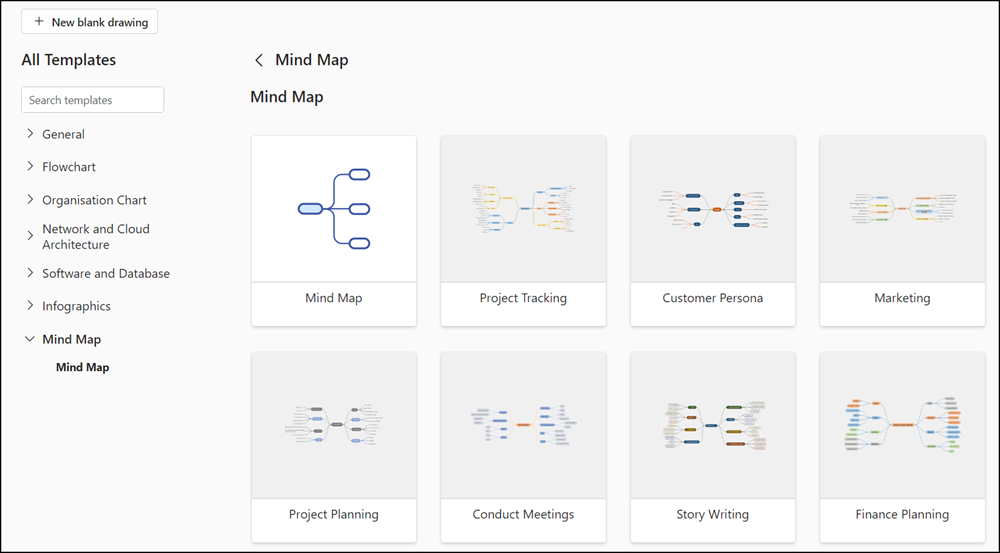The height and width of the screenshot is (553, 1000).
Task: Select the Conduct Meetings template thumbnail
Action: coord(523,425)
